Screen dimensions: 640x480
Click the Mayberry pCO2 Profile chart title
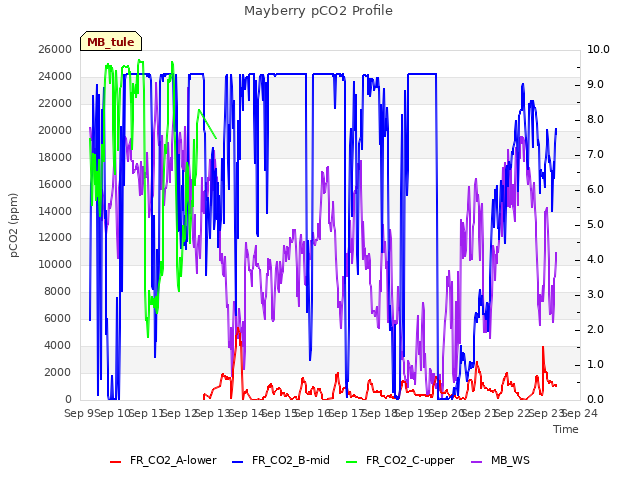coord(318,11)
